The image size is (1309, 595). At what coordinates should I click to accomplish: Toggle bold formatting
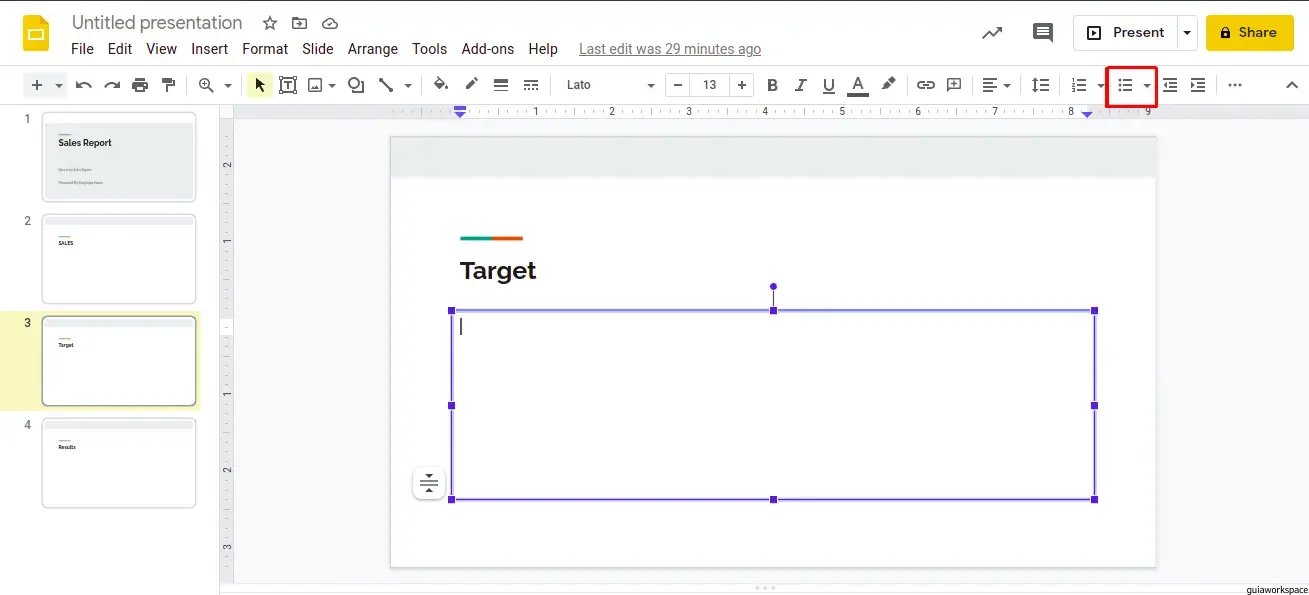tap(772, 85)
